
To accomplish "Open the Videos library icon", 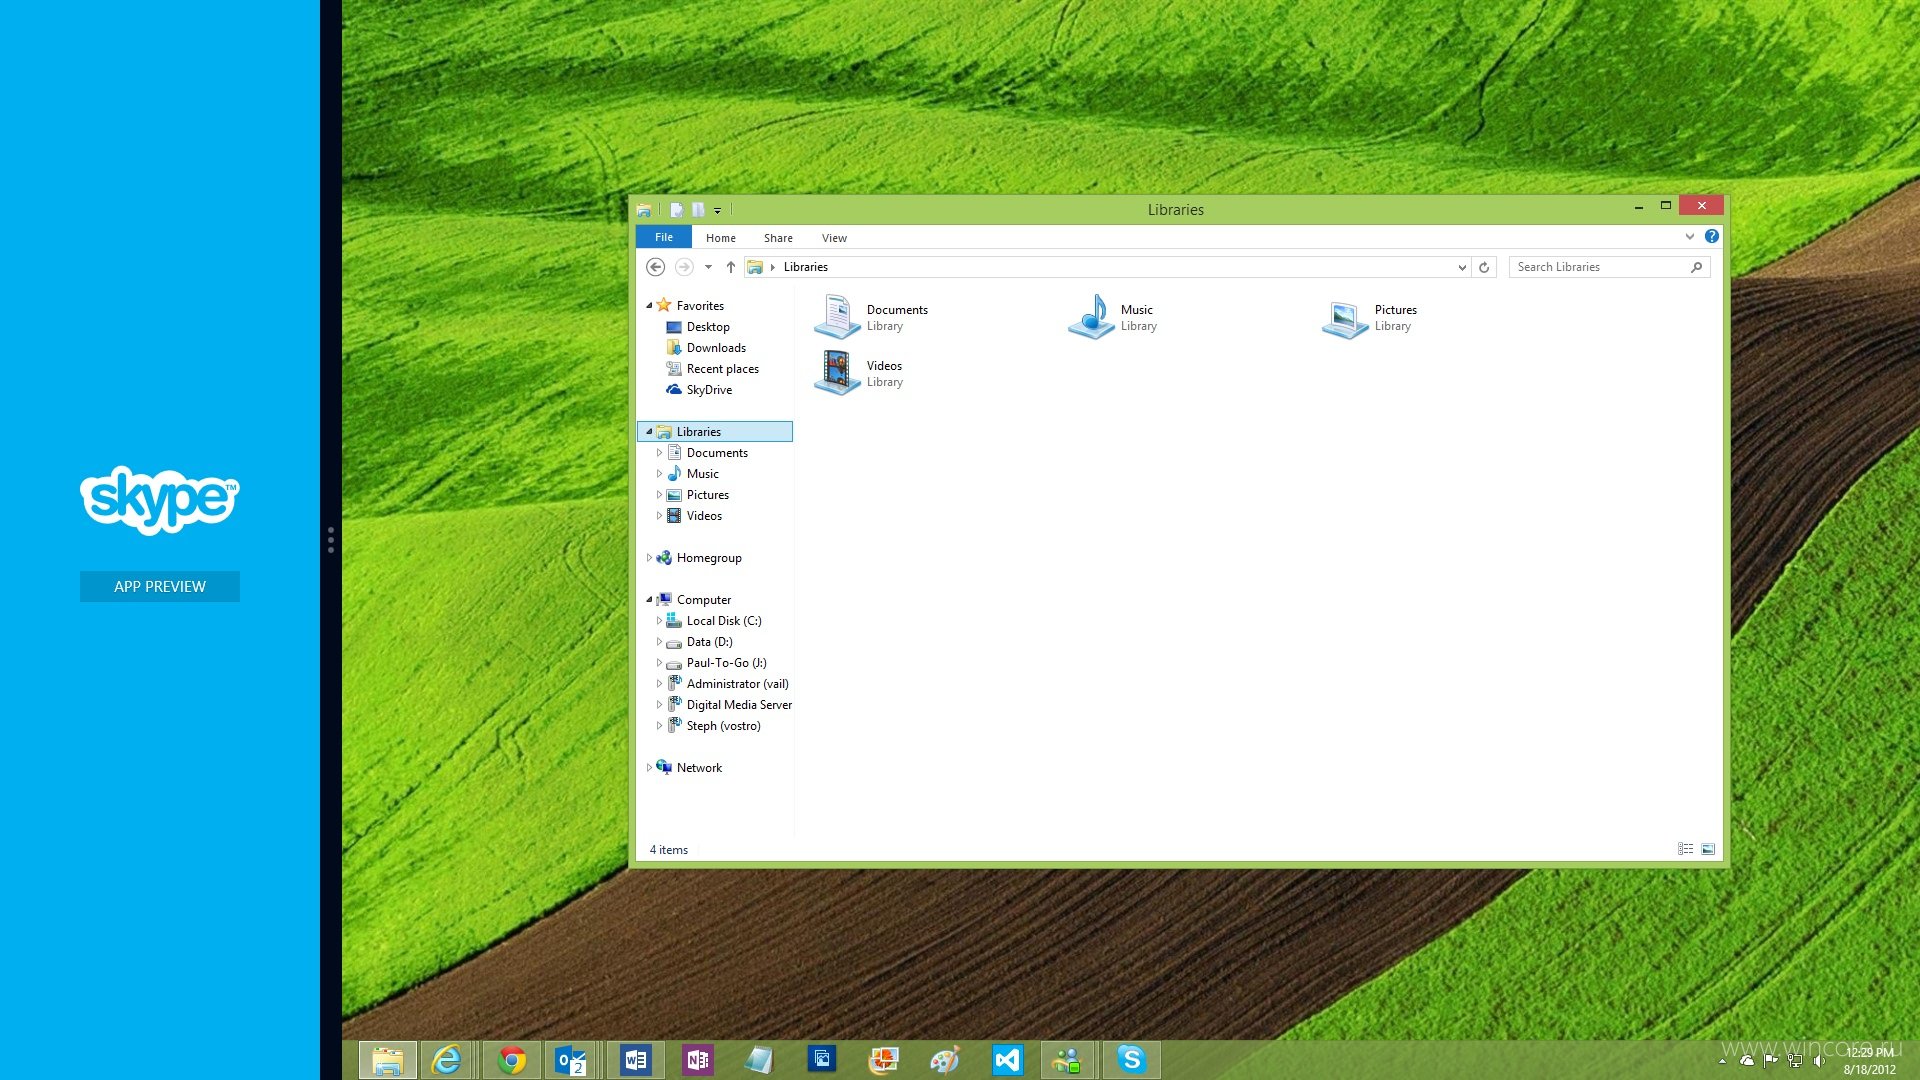I will pyautogui.click(x=838, y=373).
